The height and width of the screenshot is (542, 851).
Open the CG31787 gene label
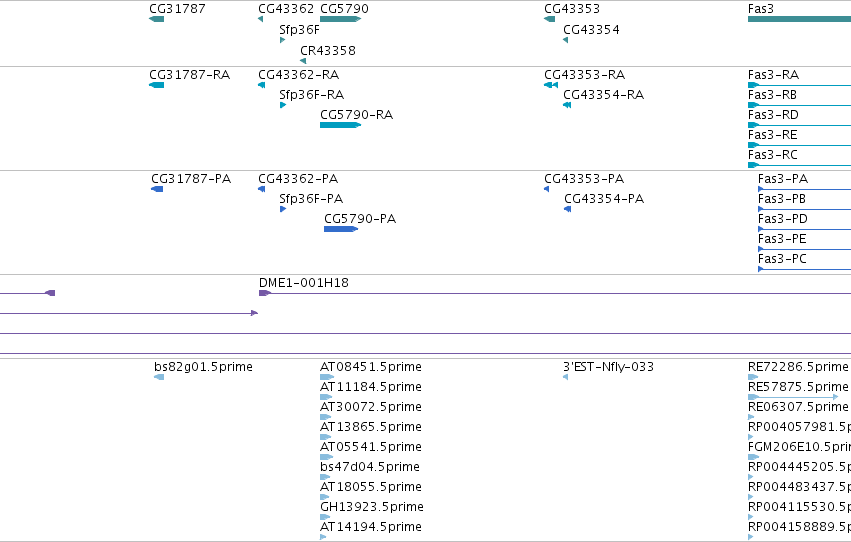[x=177, y=9]
